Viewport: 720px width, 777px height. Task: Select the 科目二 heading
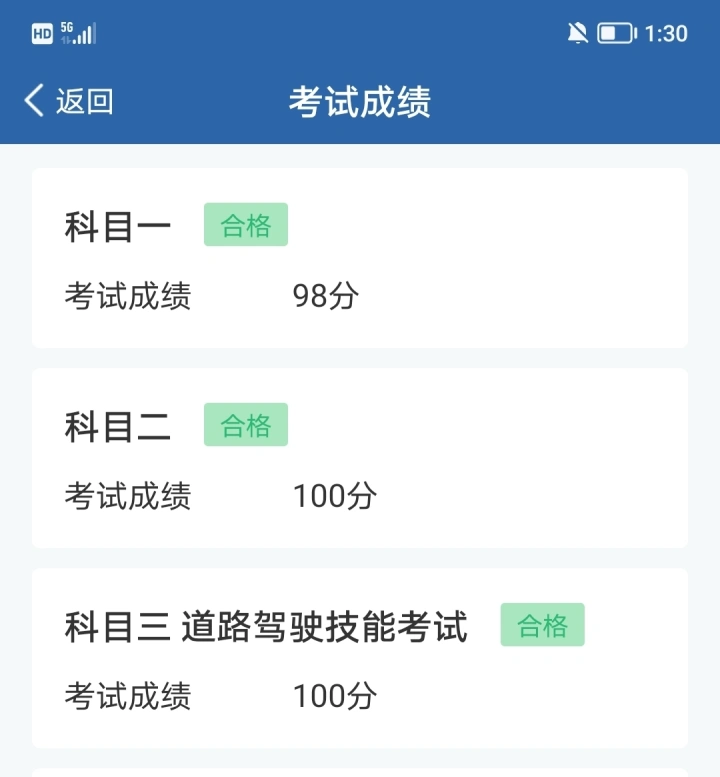tap(117, 427)
